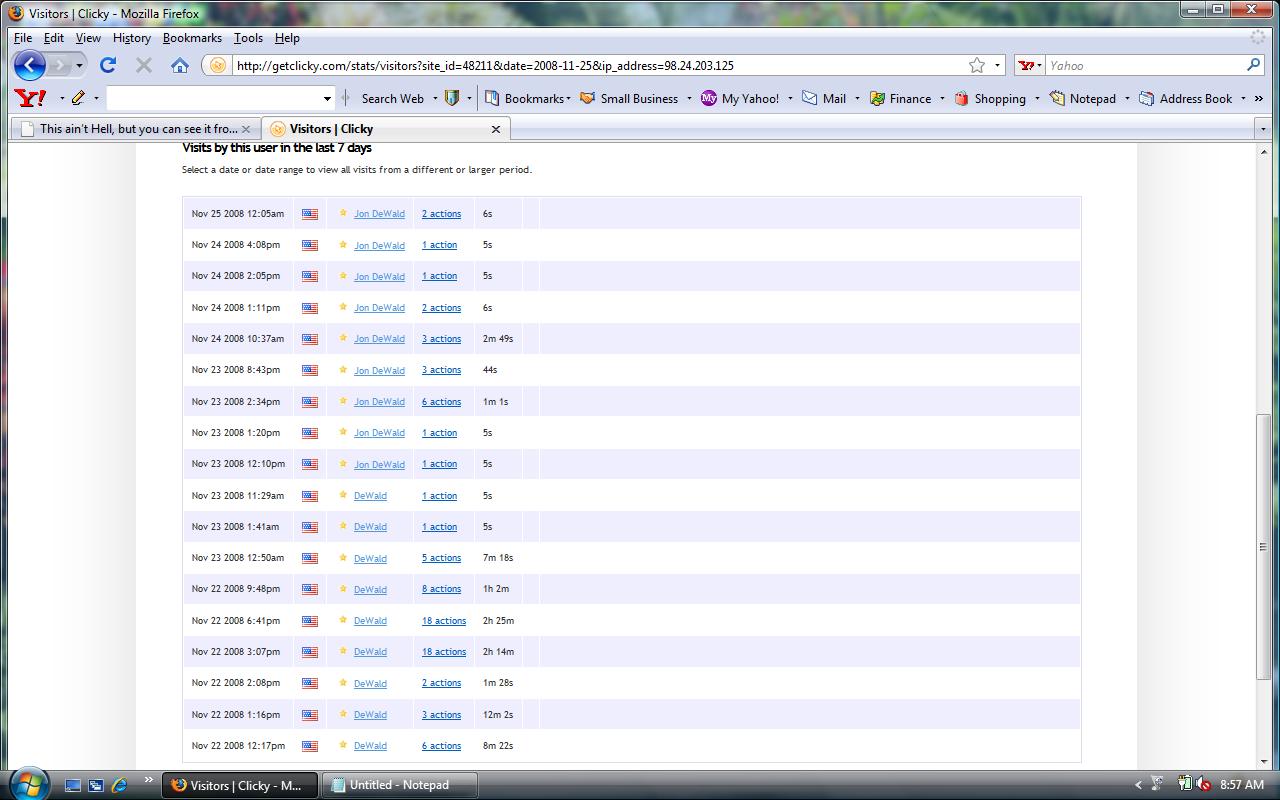Click the search magnifier icon
Image resolution: width=1280 pixels, height=800 pixels.
[1253, 65]
